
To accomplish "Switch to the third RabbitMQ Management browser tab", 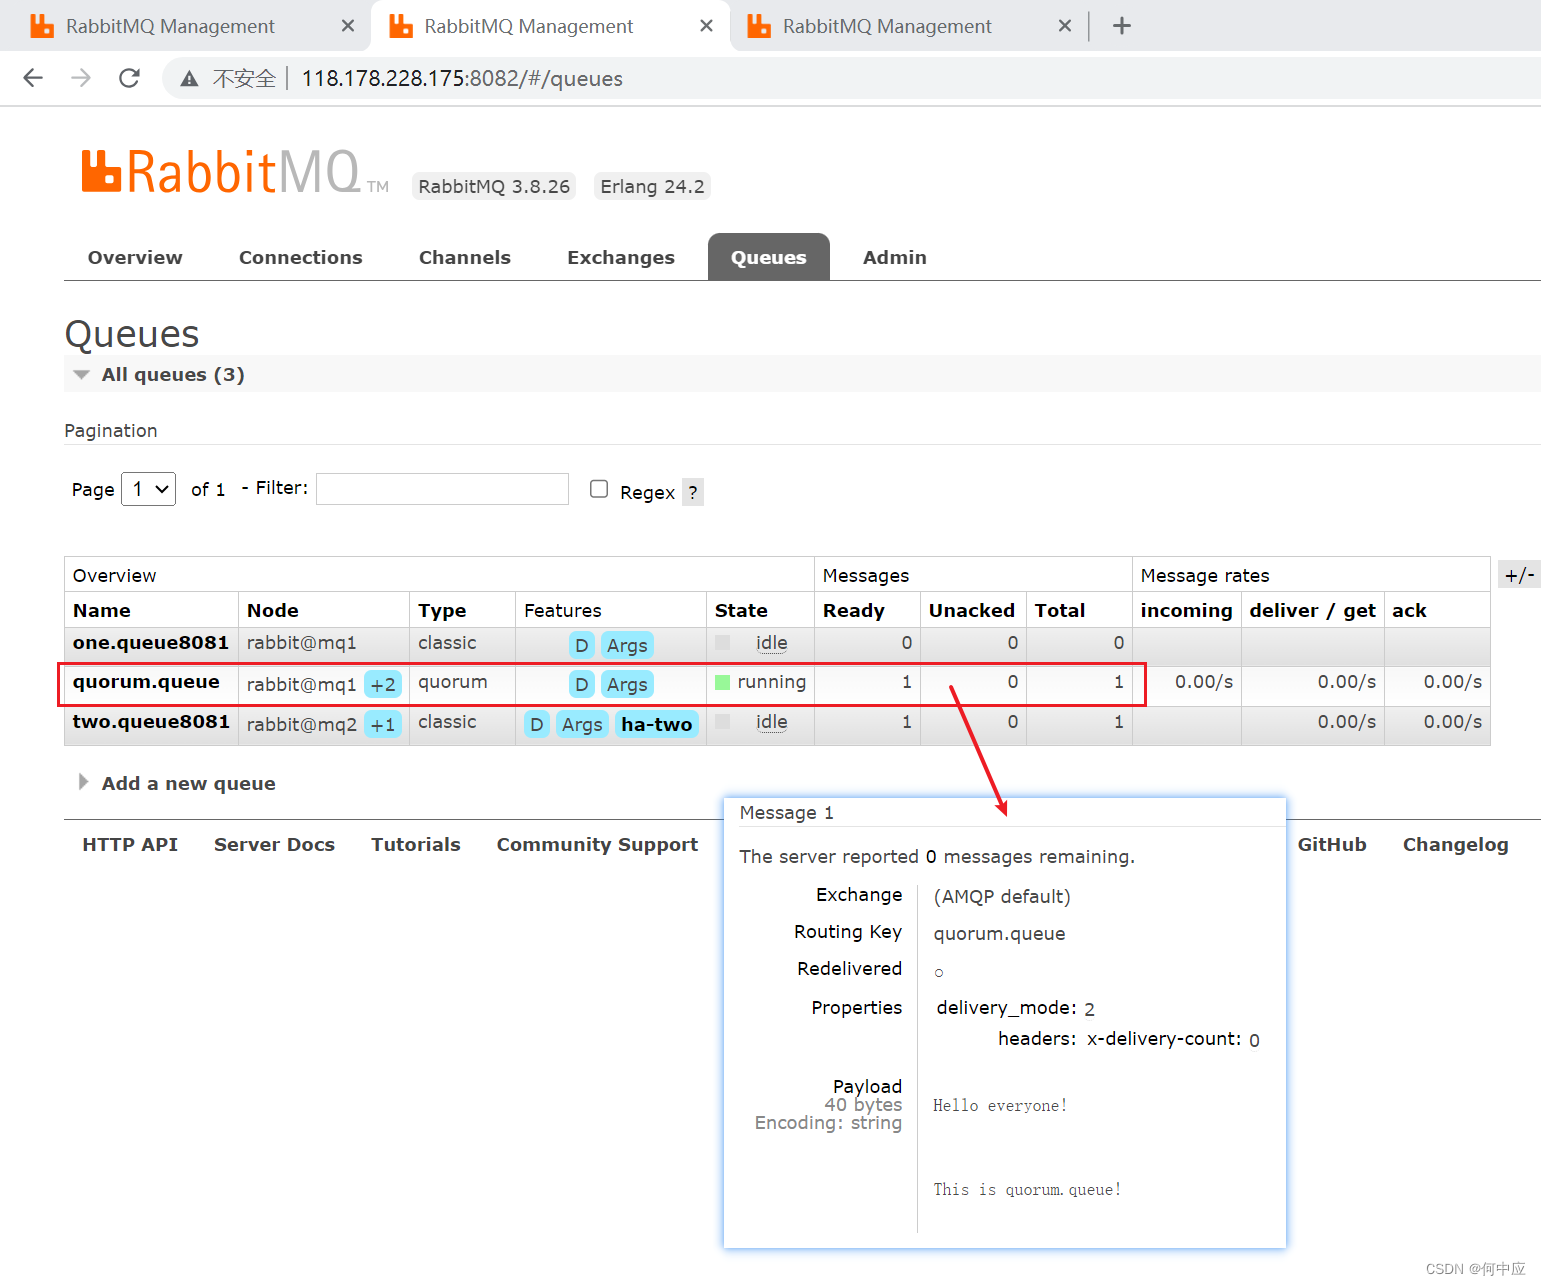I will click(x=887, y=26).
